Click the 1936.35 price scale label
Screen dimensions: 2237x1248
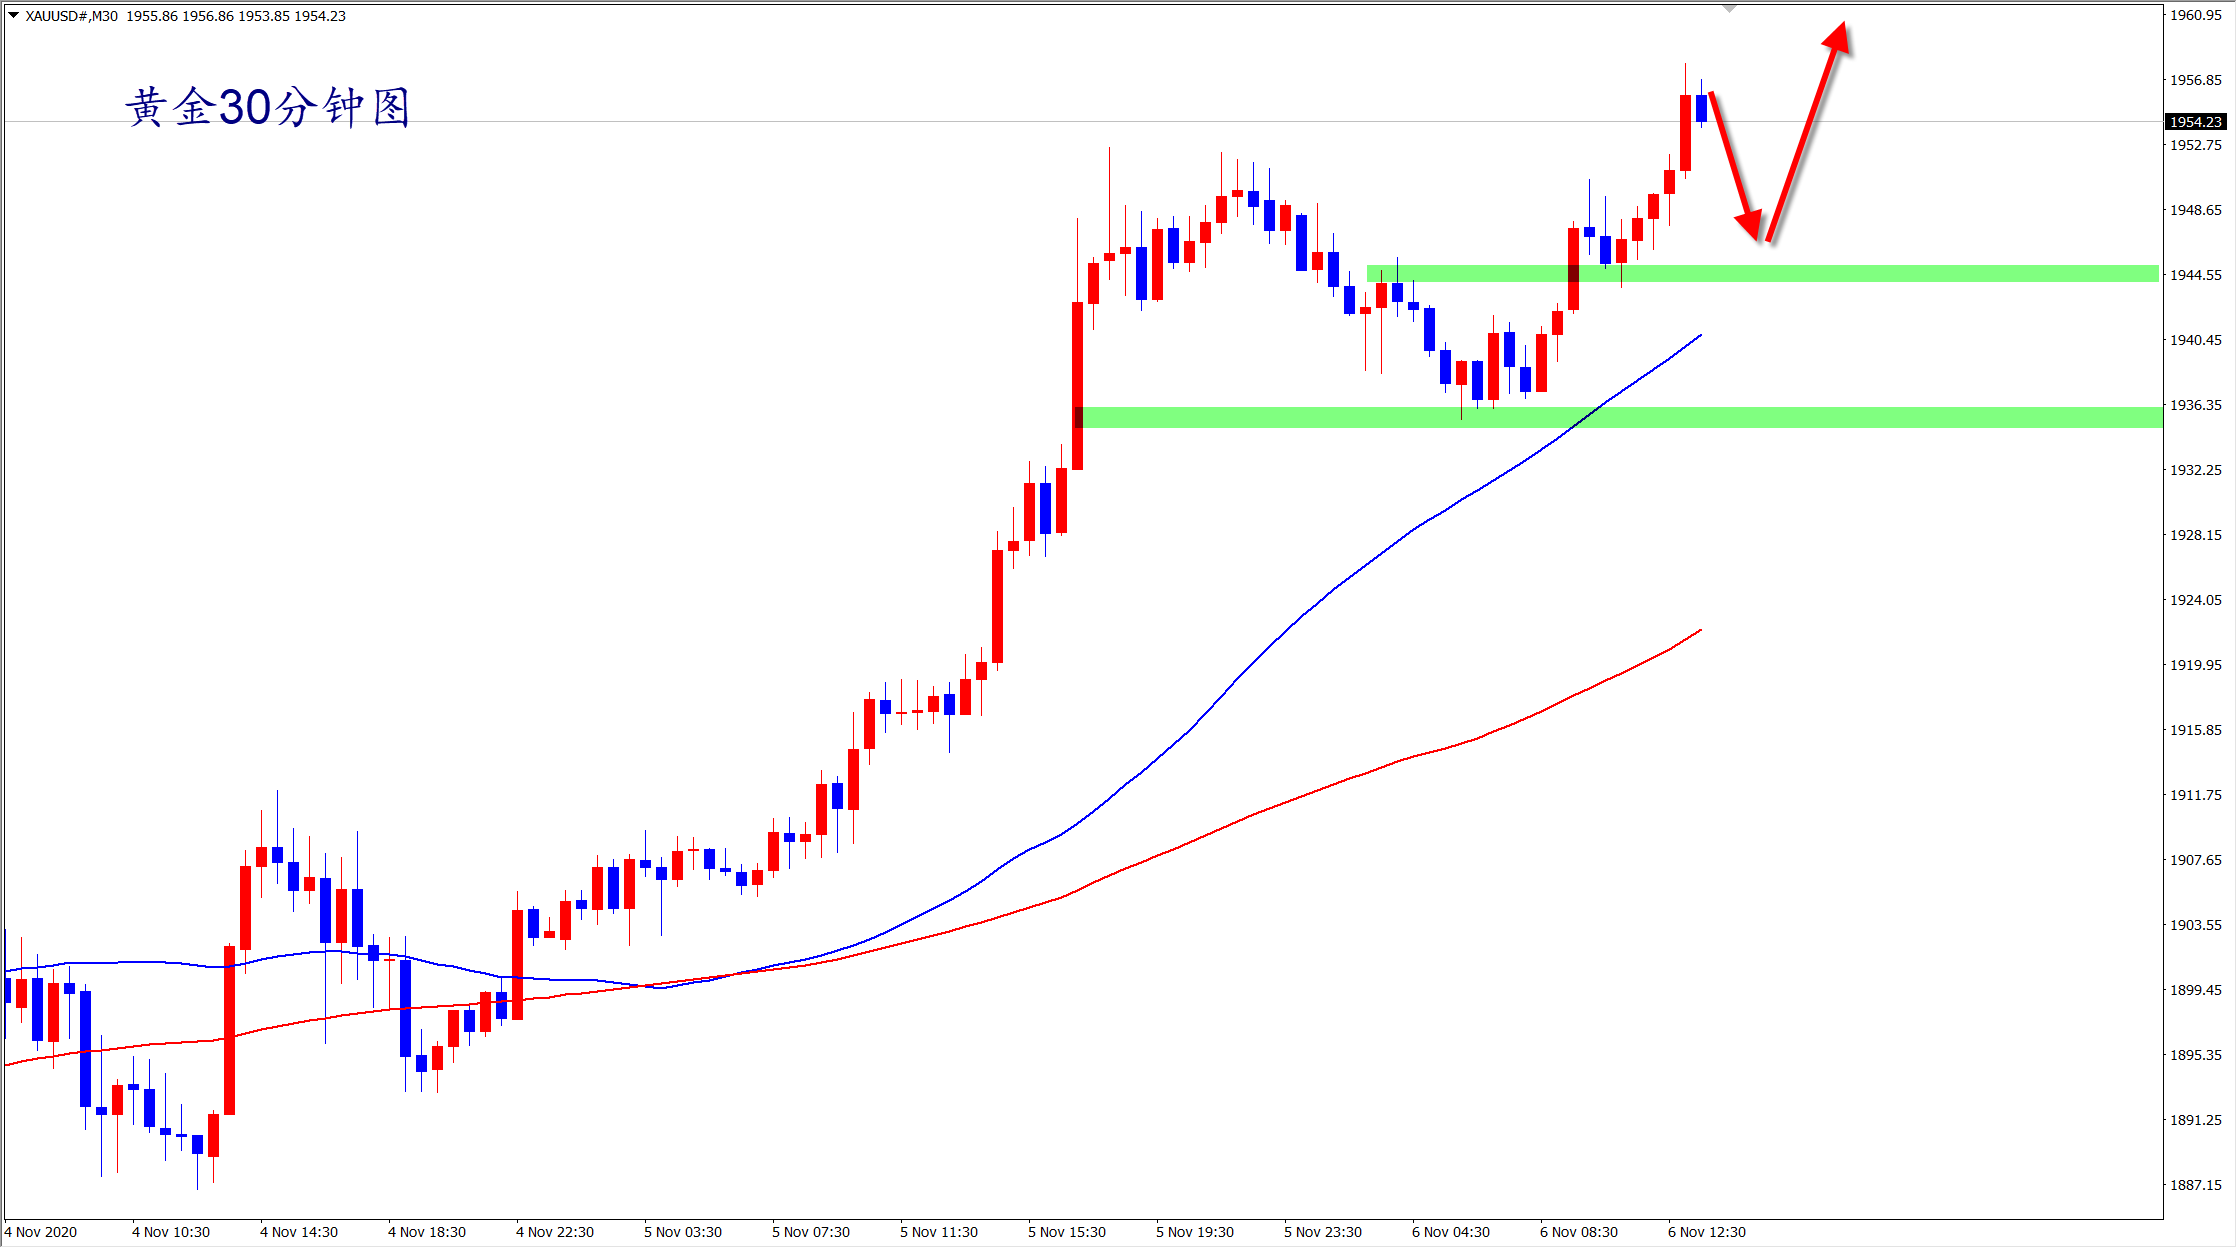(x=2195, y=405)
